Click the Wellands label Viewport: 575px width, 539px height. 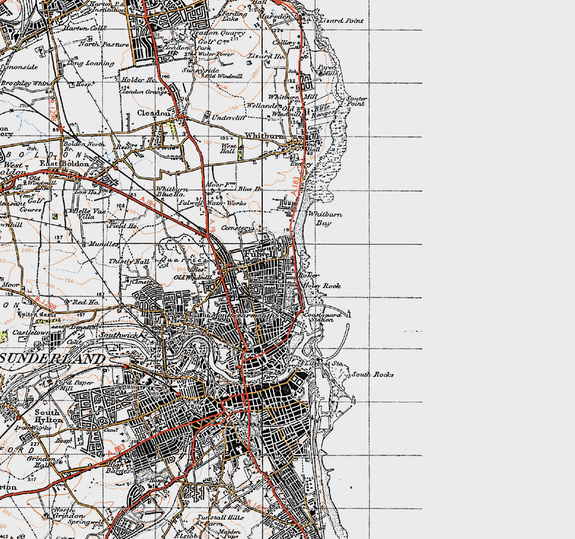(x=263, y=105)
